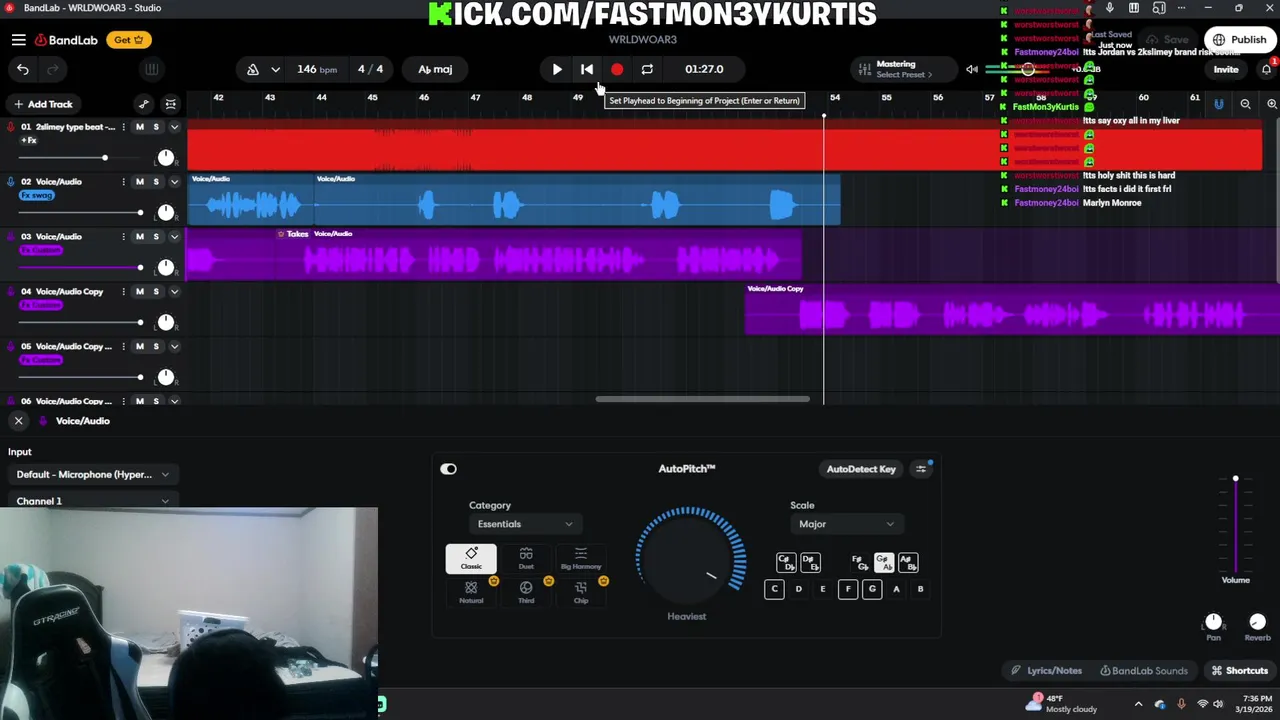Mute track 02 Voice/Audio
Viewport: 1280px width, 720px height.
[x=140, y=182]
